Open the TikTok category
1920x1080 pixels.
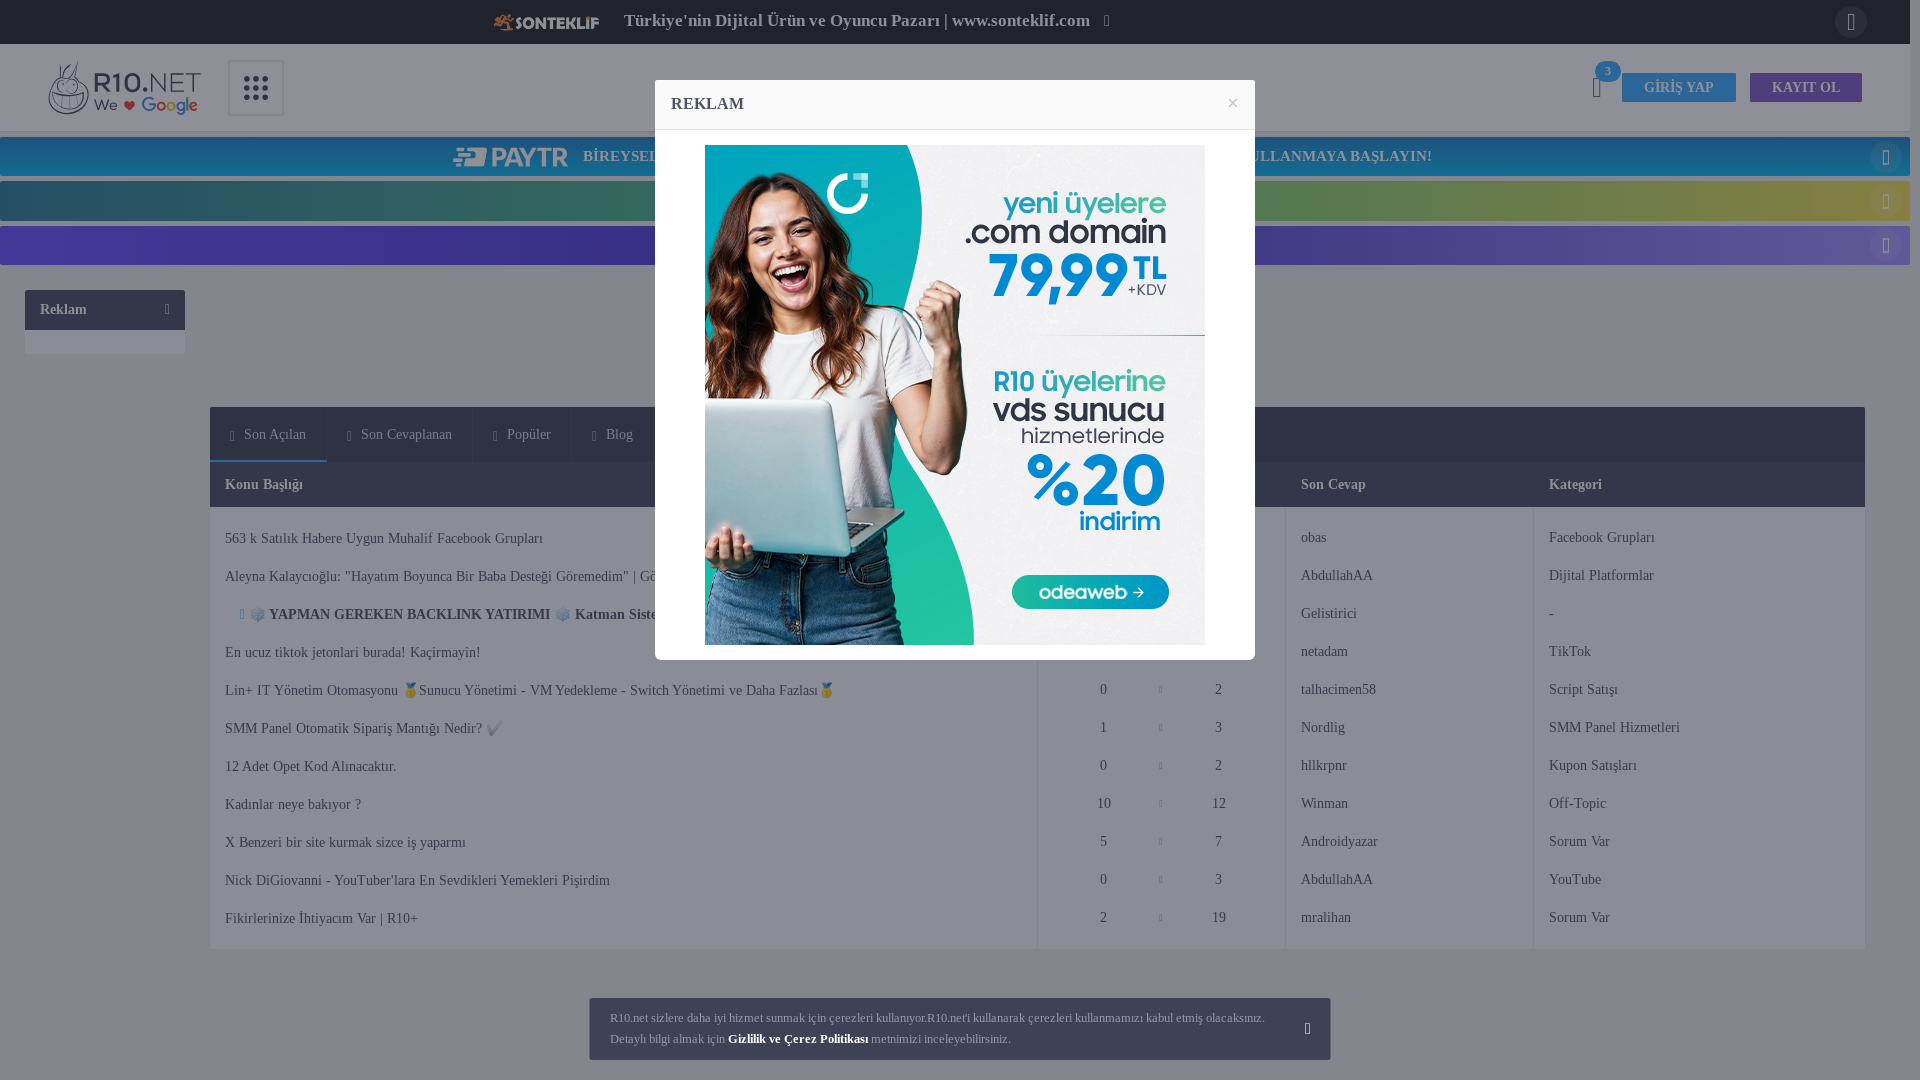pyautogui.click(x=1569, y=652)
